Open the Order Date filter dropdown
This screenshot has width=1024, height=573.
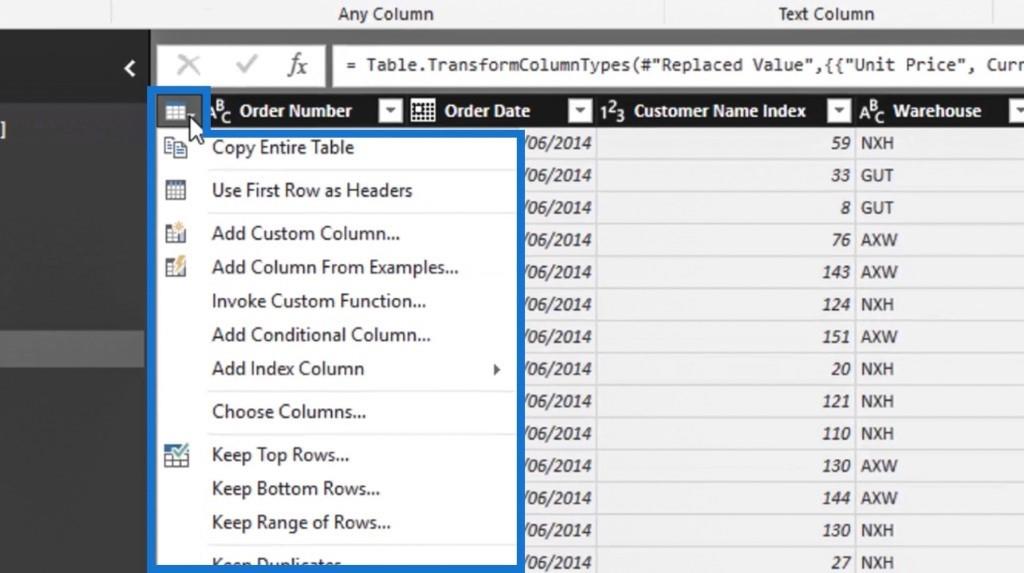point(579,111)
